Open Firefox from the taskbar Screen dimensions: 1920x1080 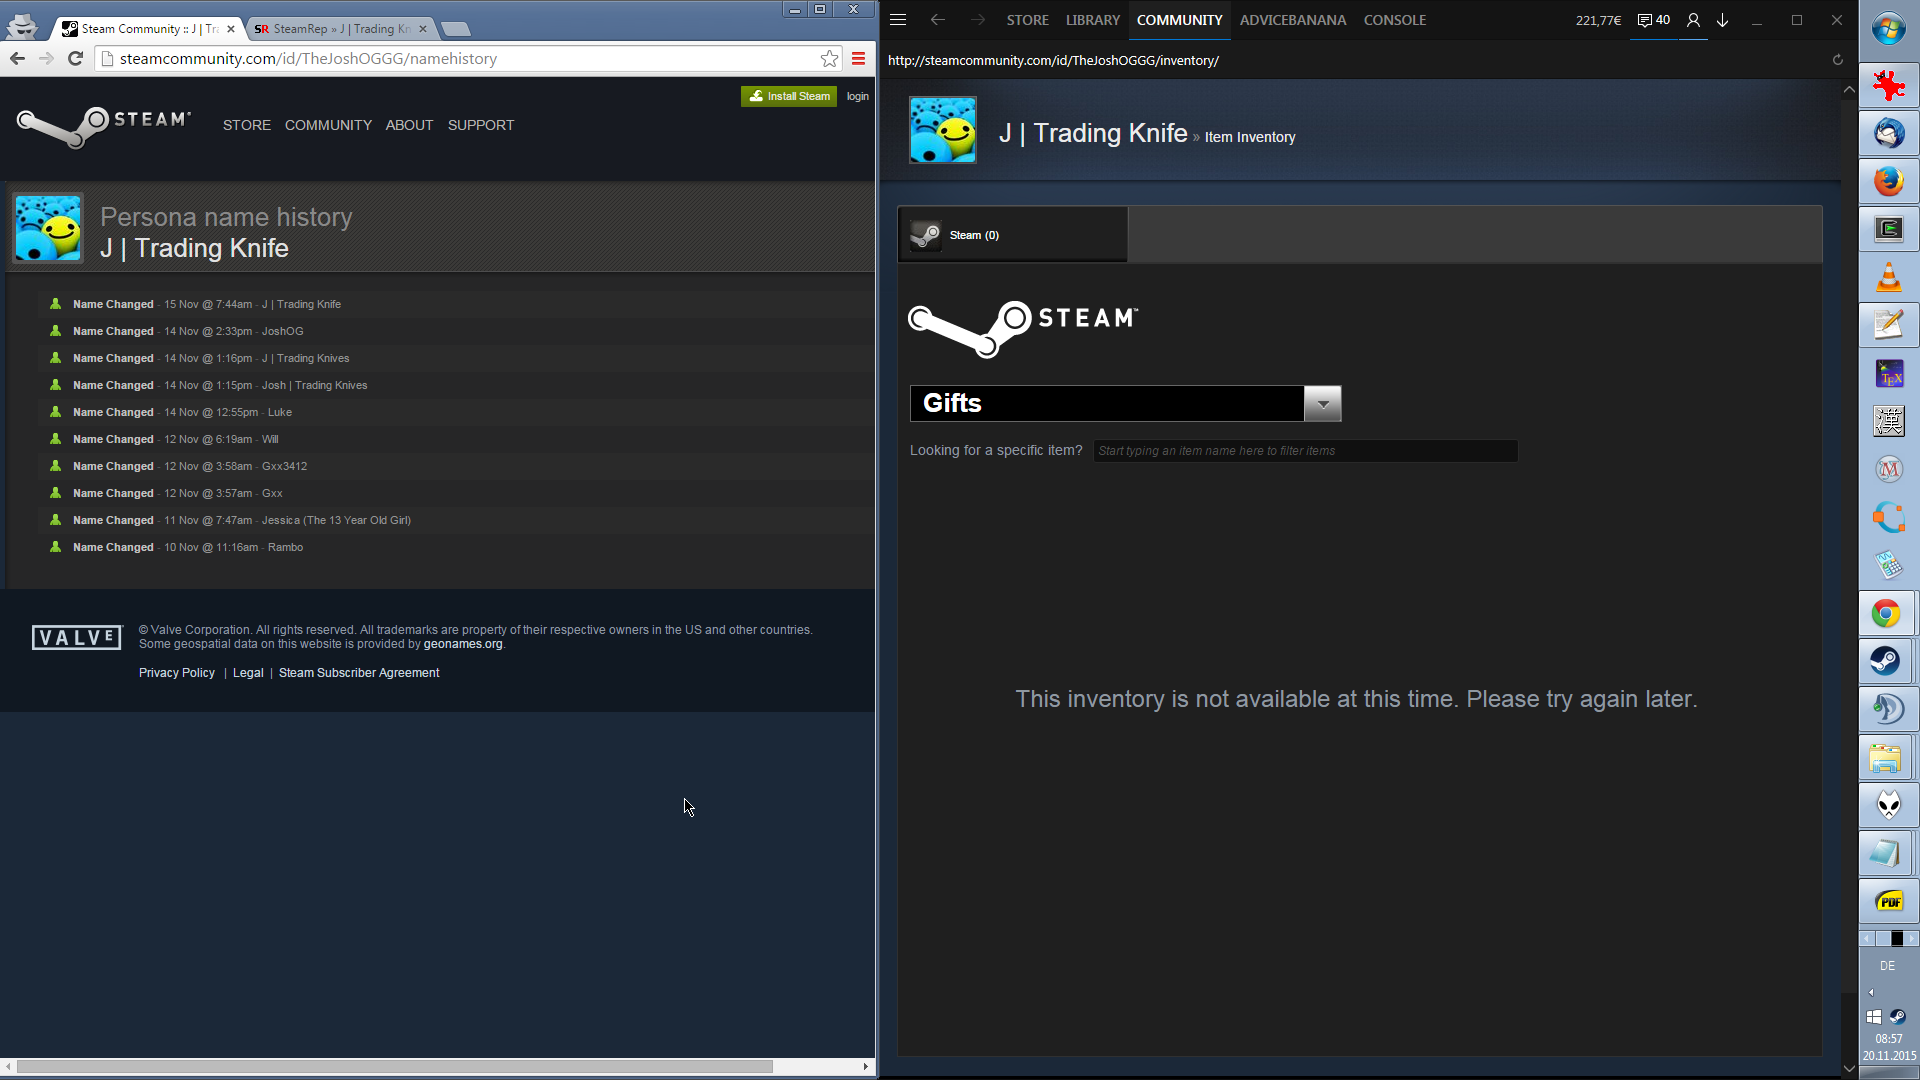click(1888, 182)
